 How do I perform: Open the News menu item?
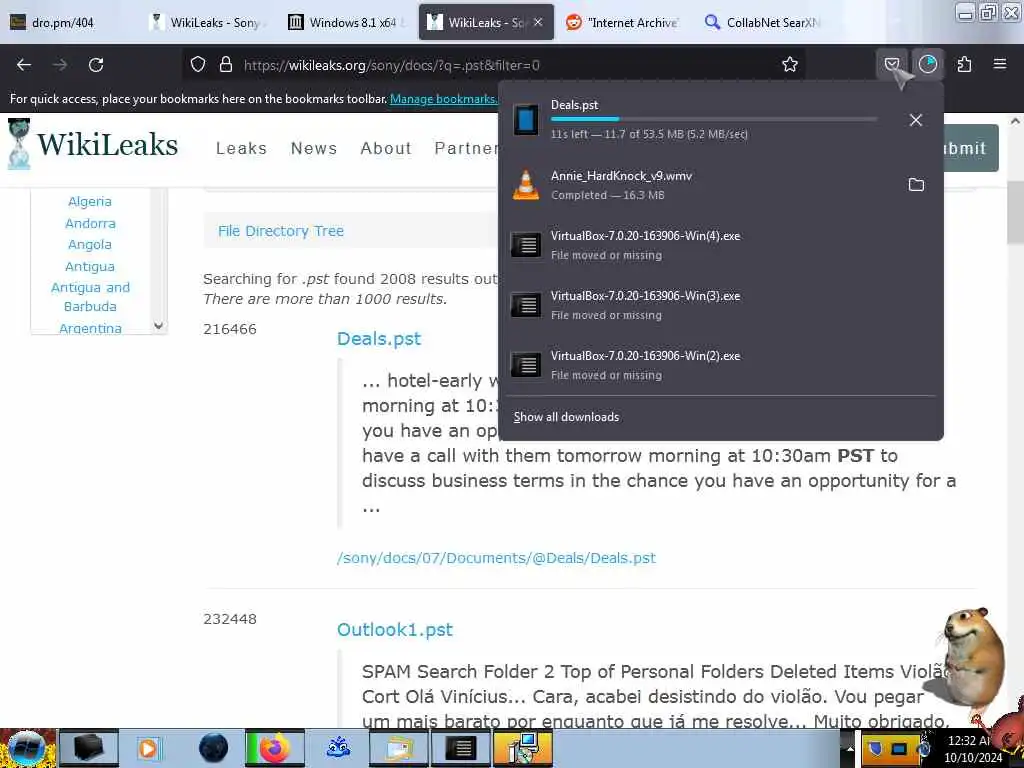tap(314, 148)
